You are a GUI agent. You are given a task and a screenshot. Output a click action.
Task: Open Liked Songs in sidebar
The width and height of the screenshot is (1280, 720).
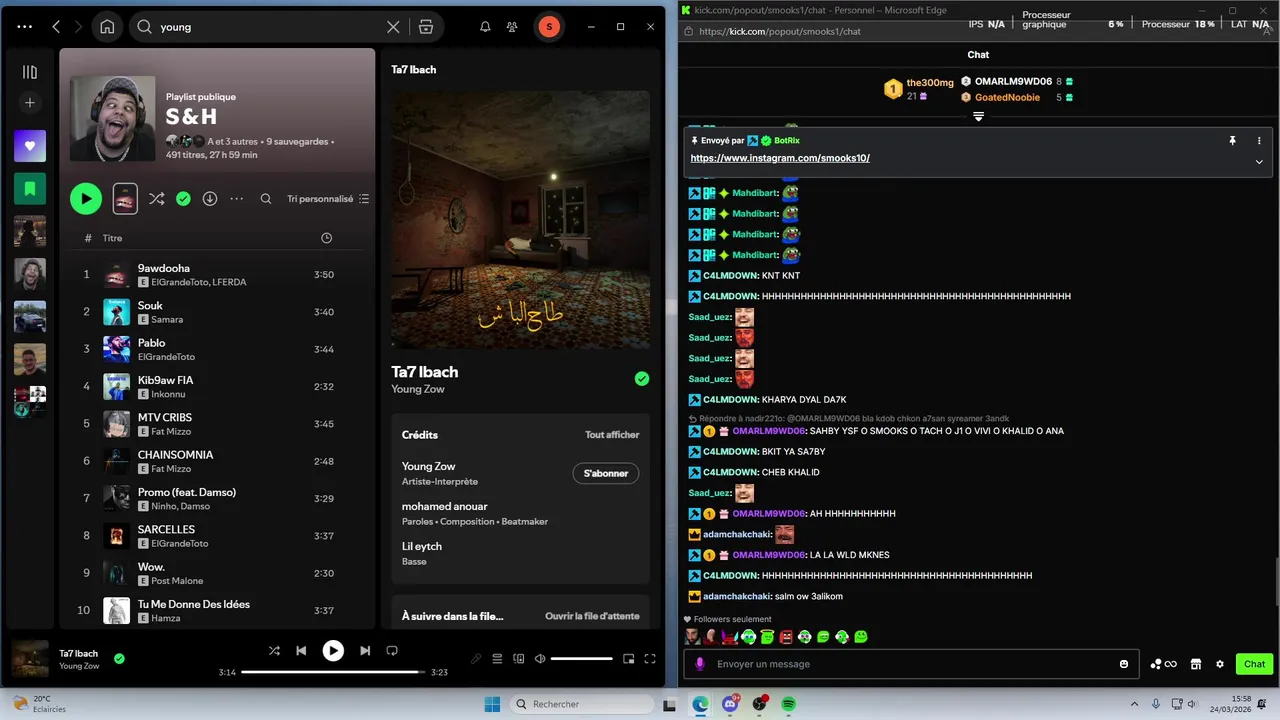(30, 146)
